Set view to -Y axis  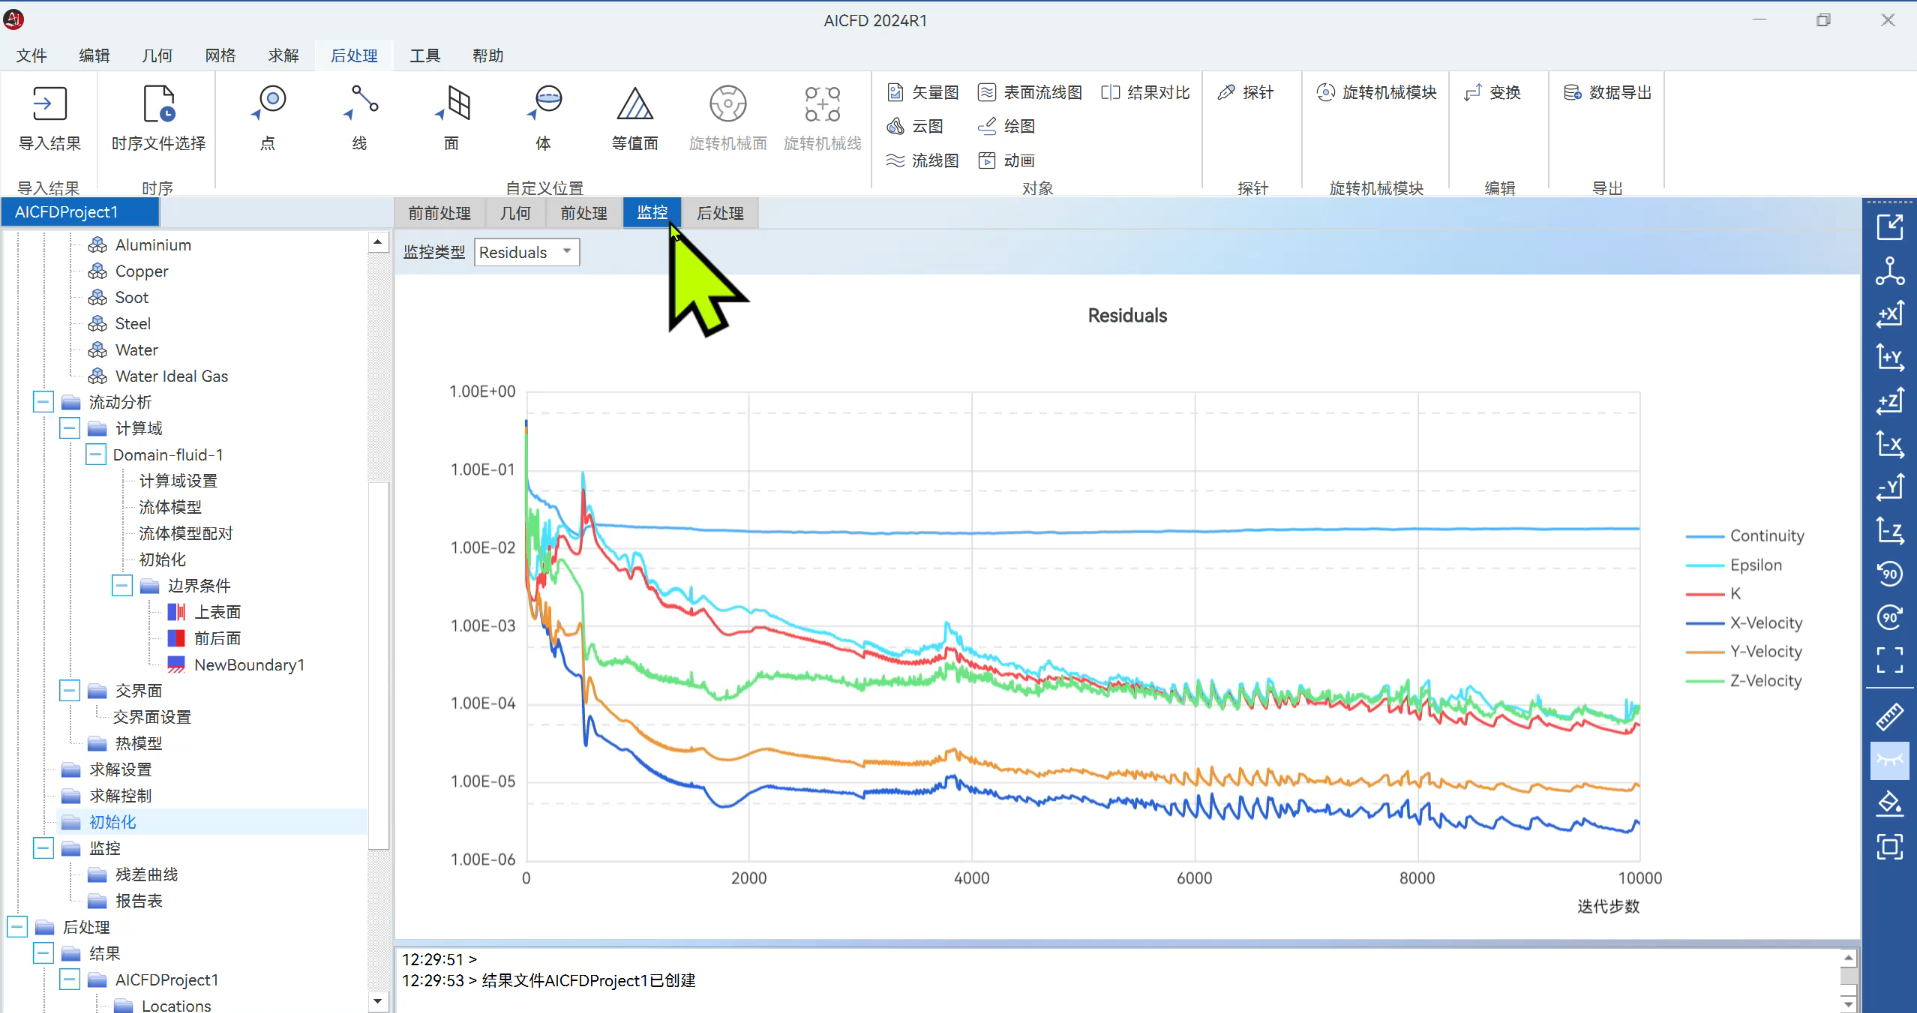click(1889, 487)
